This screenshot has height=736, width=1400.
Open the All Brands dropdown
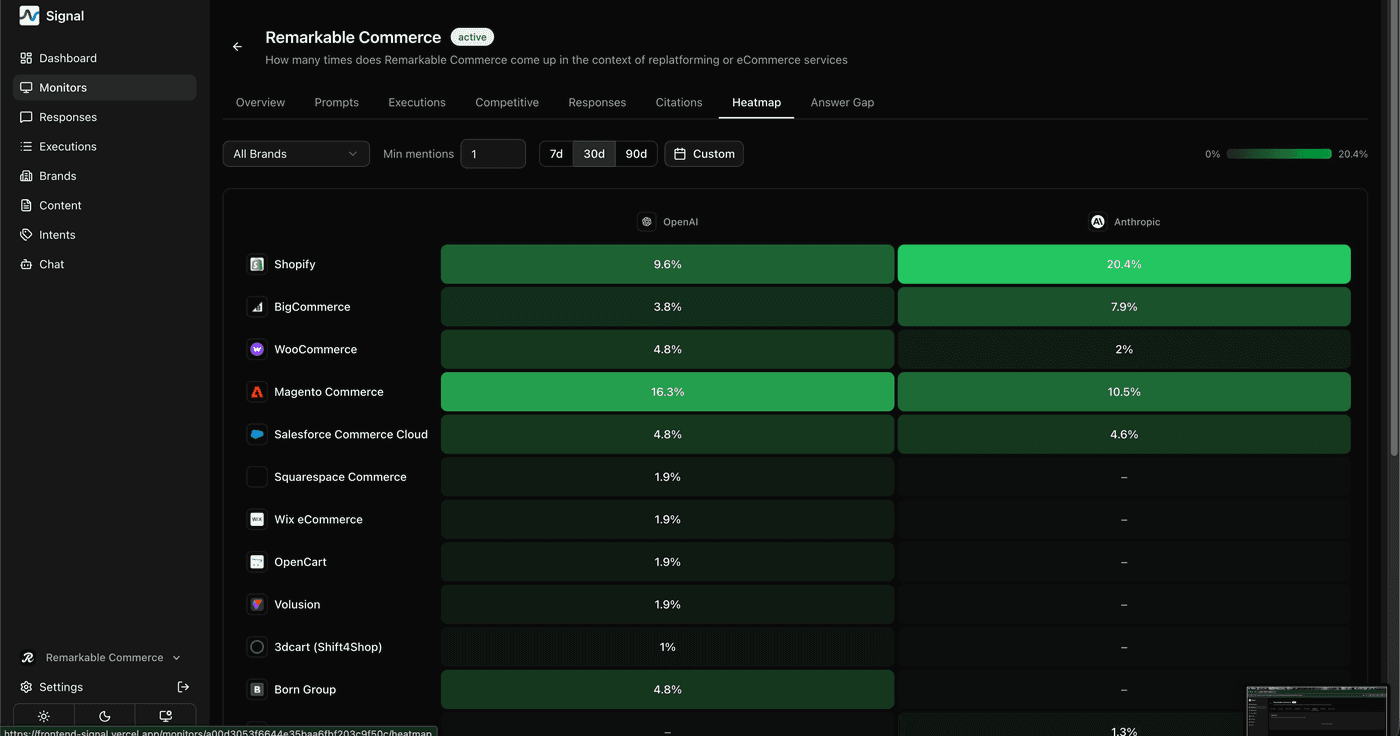tap(296, 154)
